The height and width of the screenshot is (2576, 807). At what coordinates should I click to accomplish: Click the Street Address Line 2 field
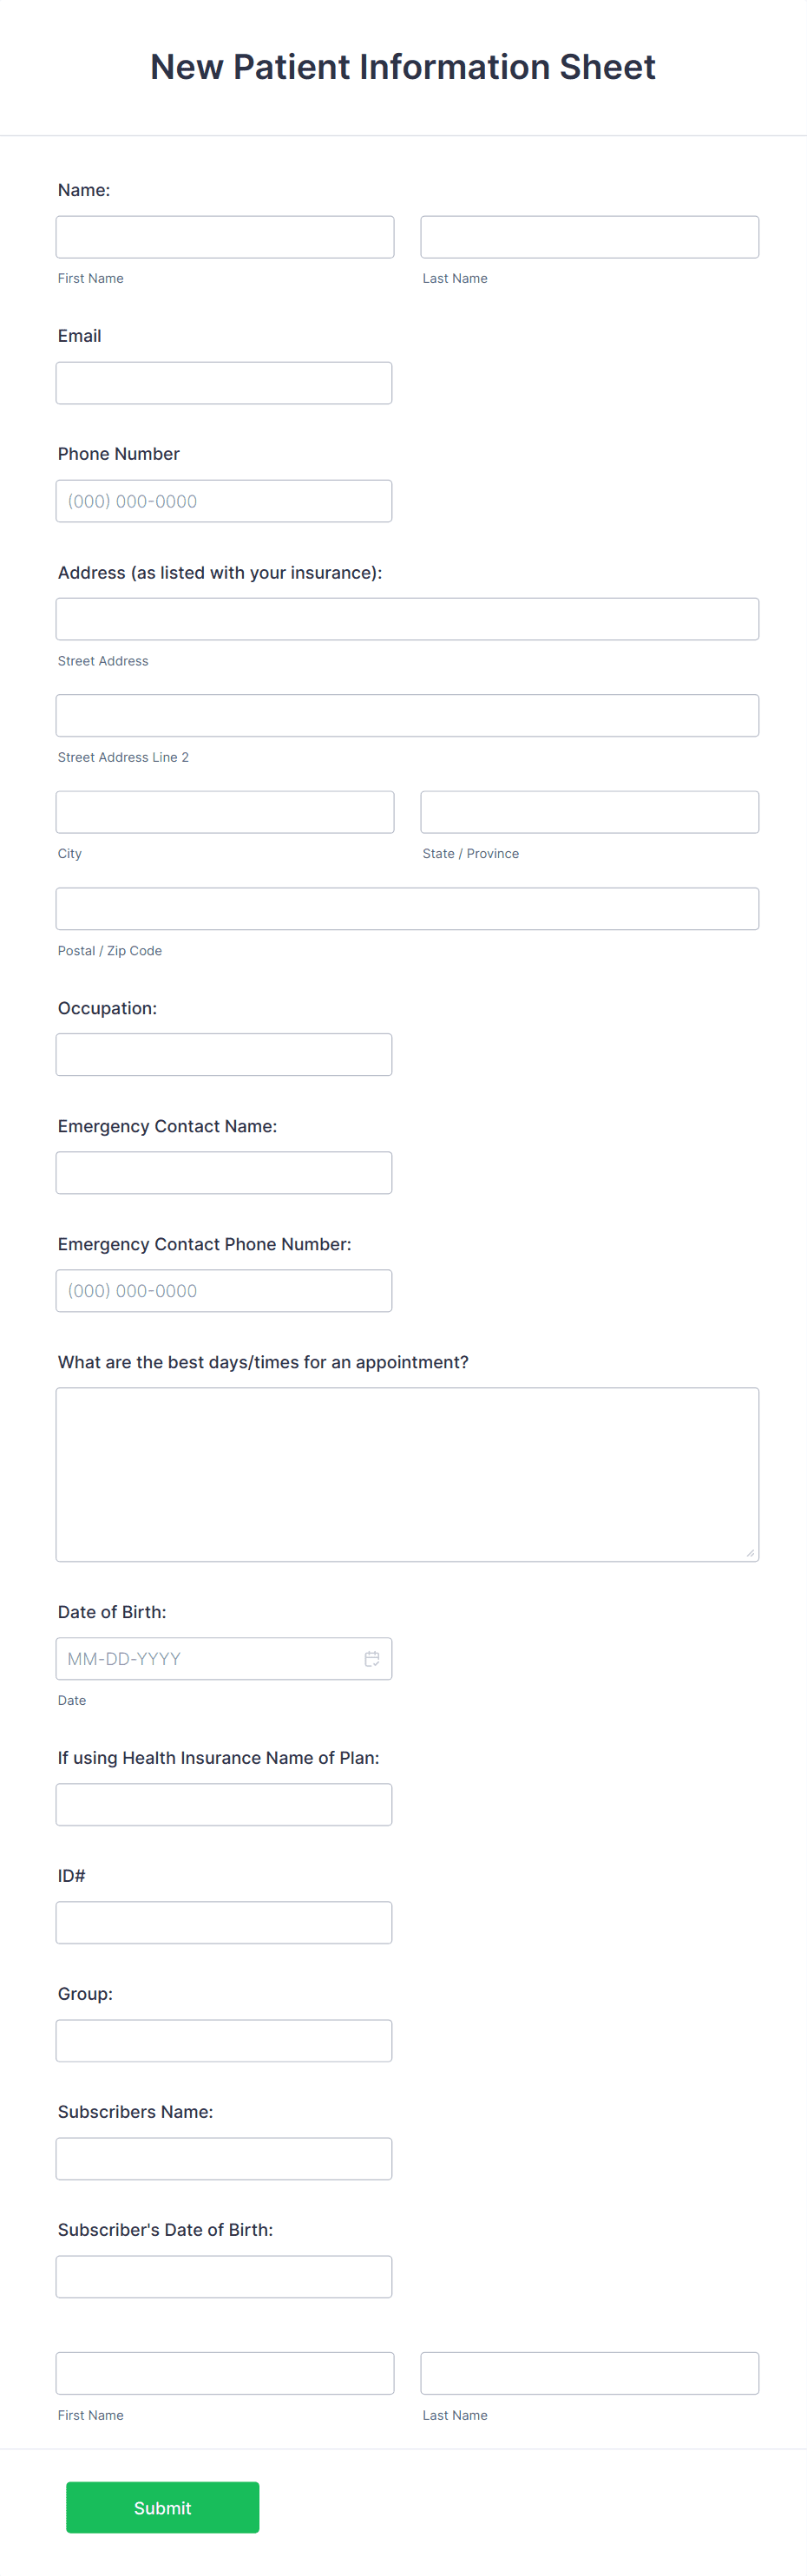pos(407,715)
